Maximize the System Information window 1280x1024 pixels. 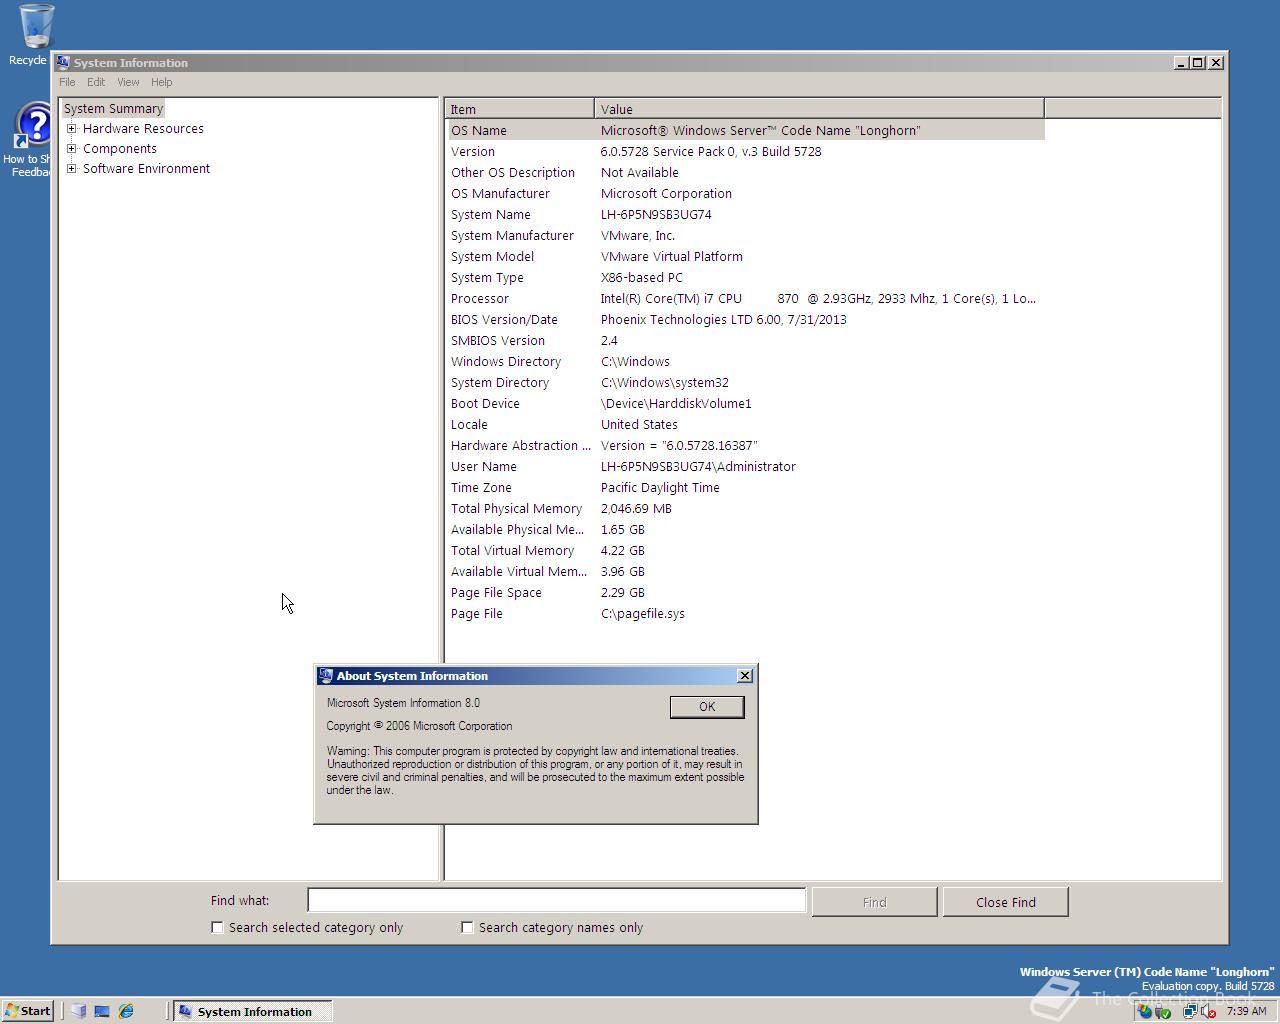pyautogui.click(x=1198, y=62)
